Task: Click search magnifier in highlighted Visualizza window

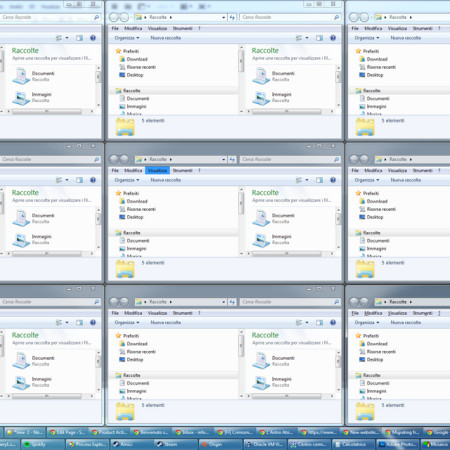Action: tap(336, 159)
